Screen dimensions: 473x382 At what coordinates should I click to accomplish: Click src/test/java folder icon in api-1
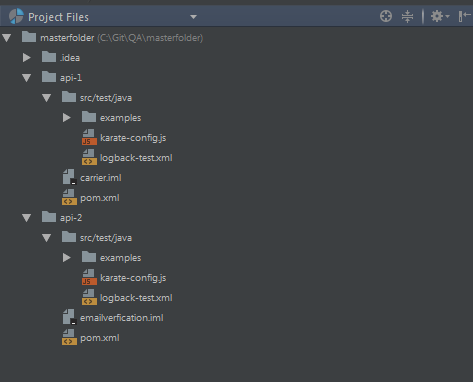pyautogui.click(x=69, y=97)
